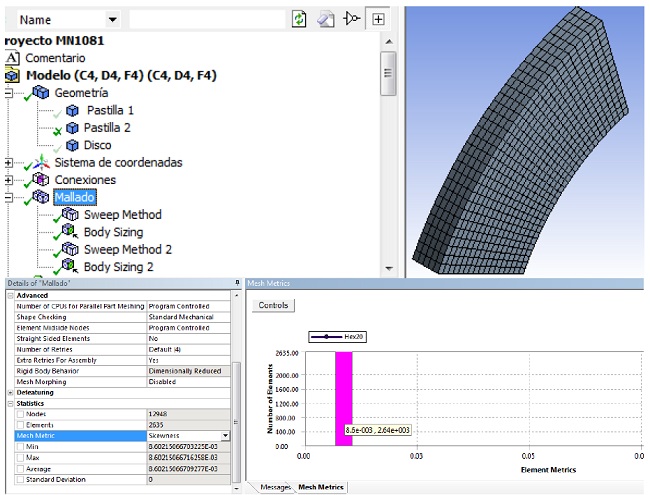
Task: Select the Pastilla 1 body icon
Action: click(72, 110)
